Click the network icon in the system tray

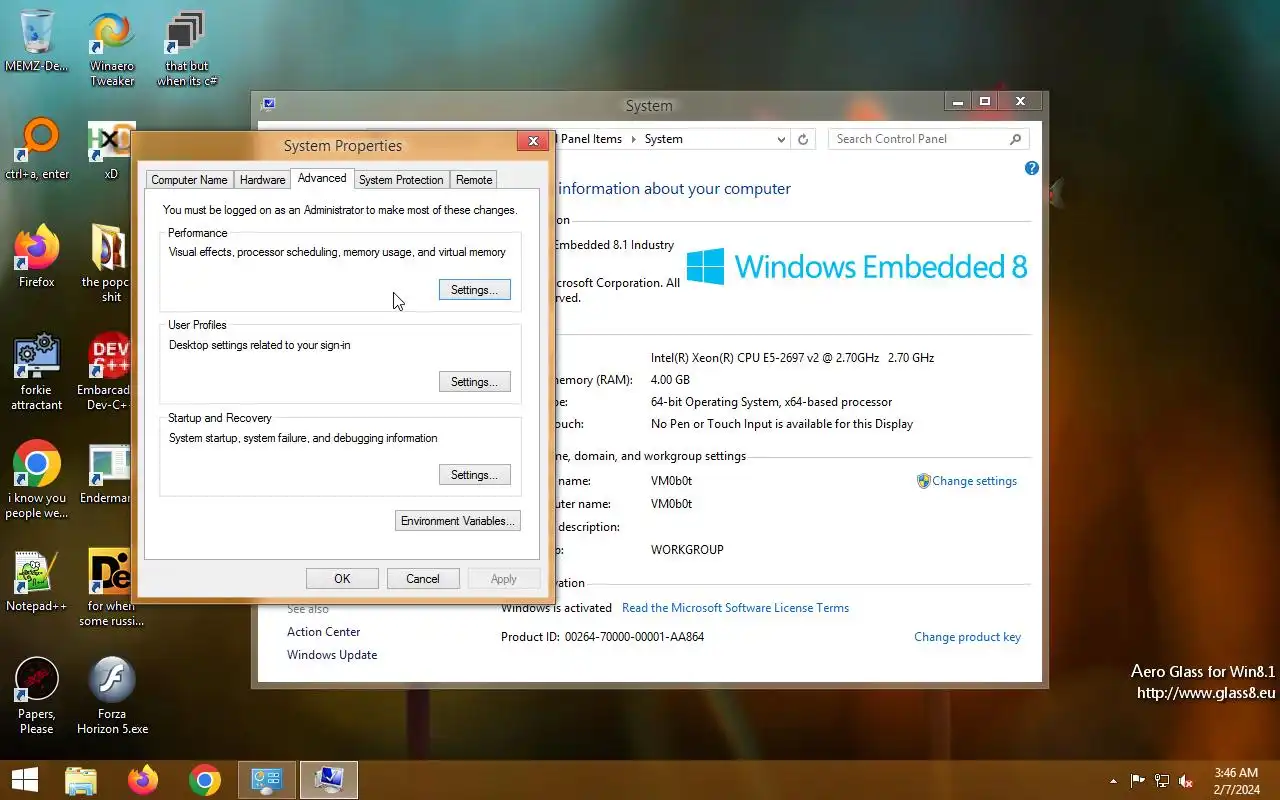coord(1162,781)
